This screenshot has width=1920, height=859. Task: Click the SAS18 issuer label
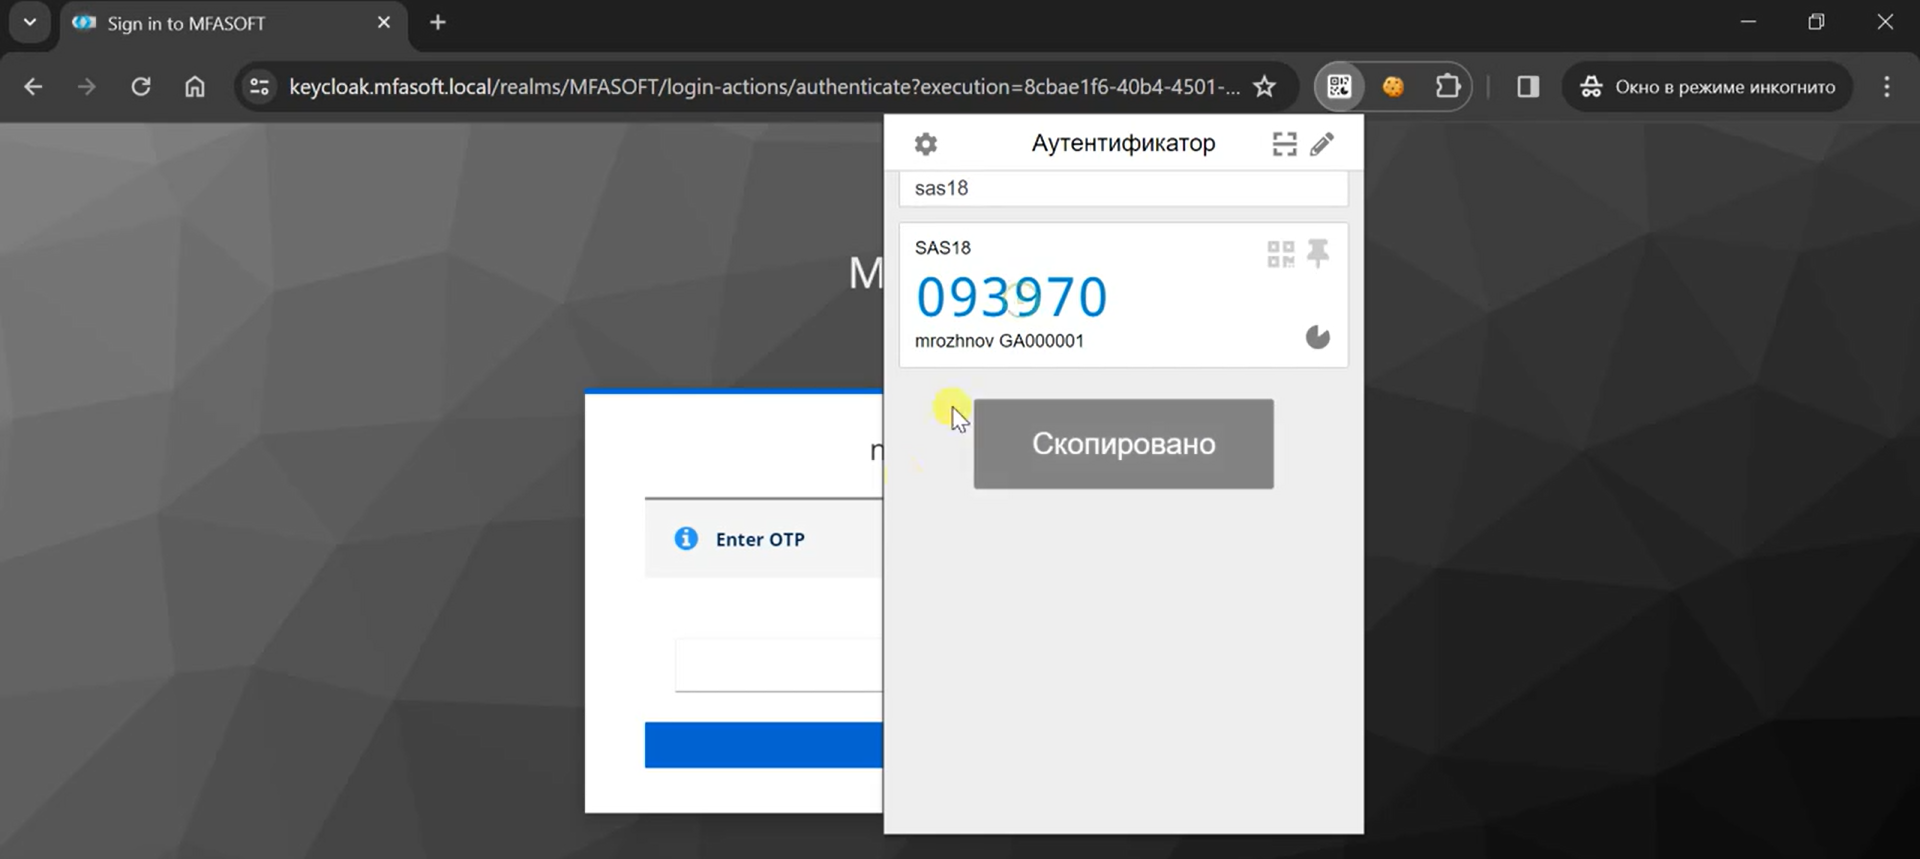point(942,248)
